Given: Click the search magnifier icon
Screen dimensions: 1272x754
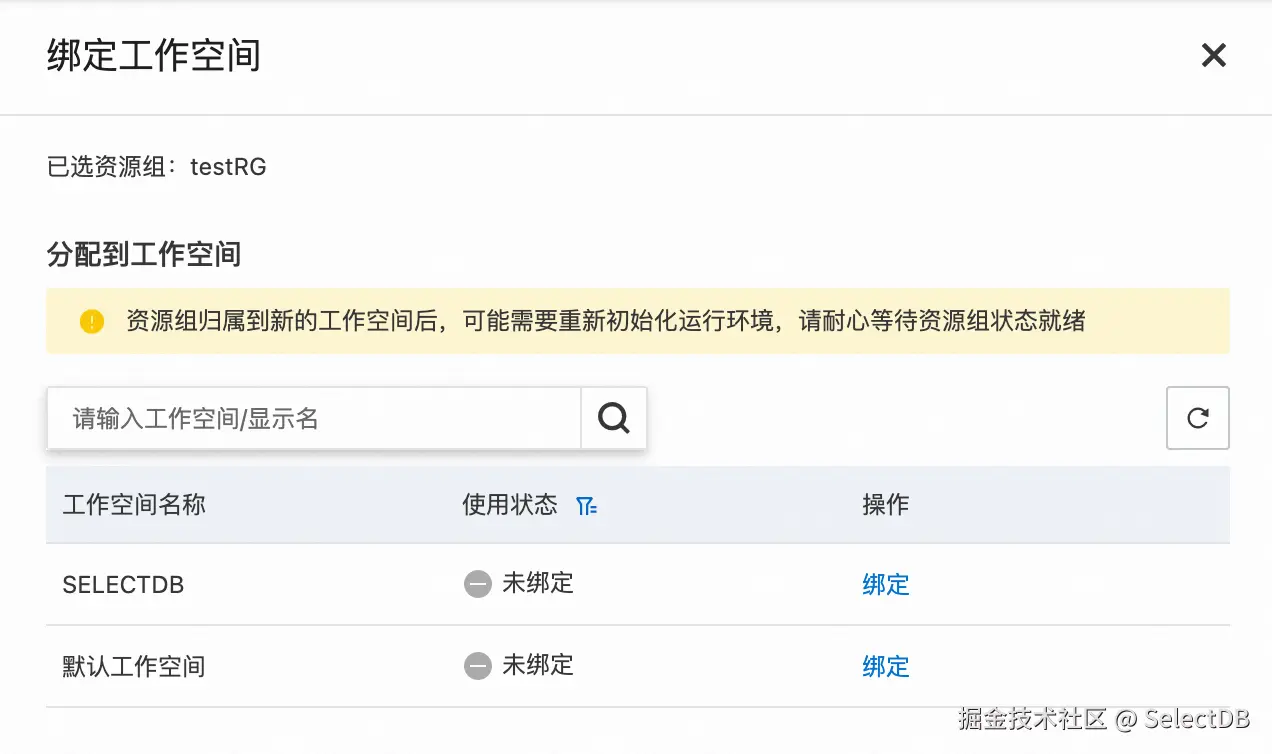Looking at the screenshot, I should pos(614,418).
